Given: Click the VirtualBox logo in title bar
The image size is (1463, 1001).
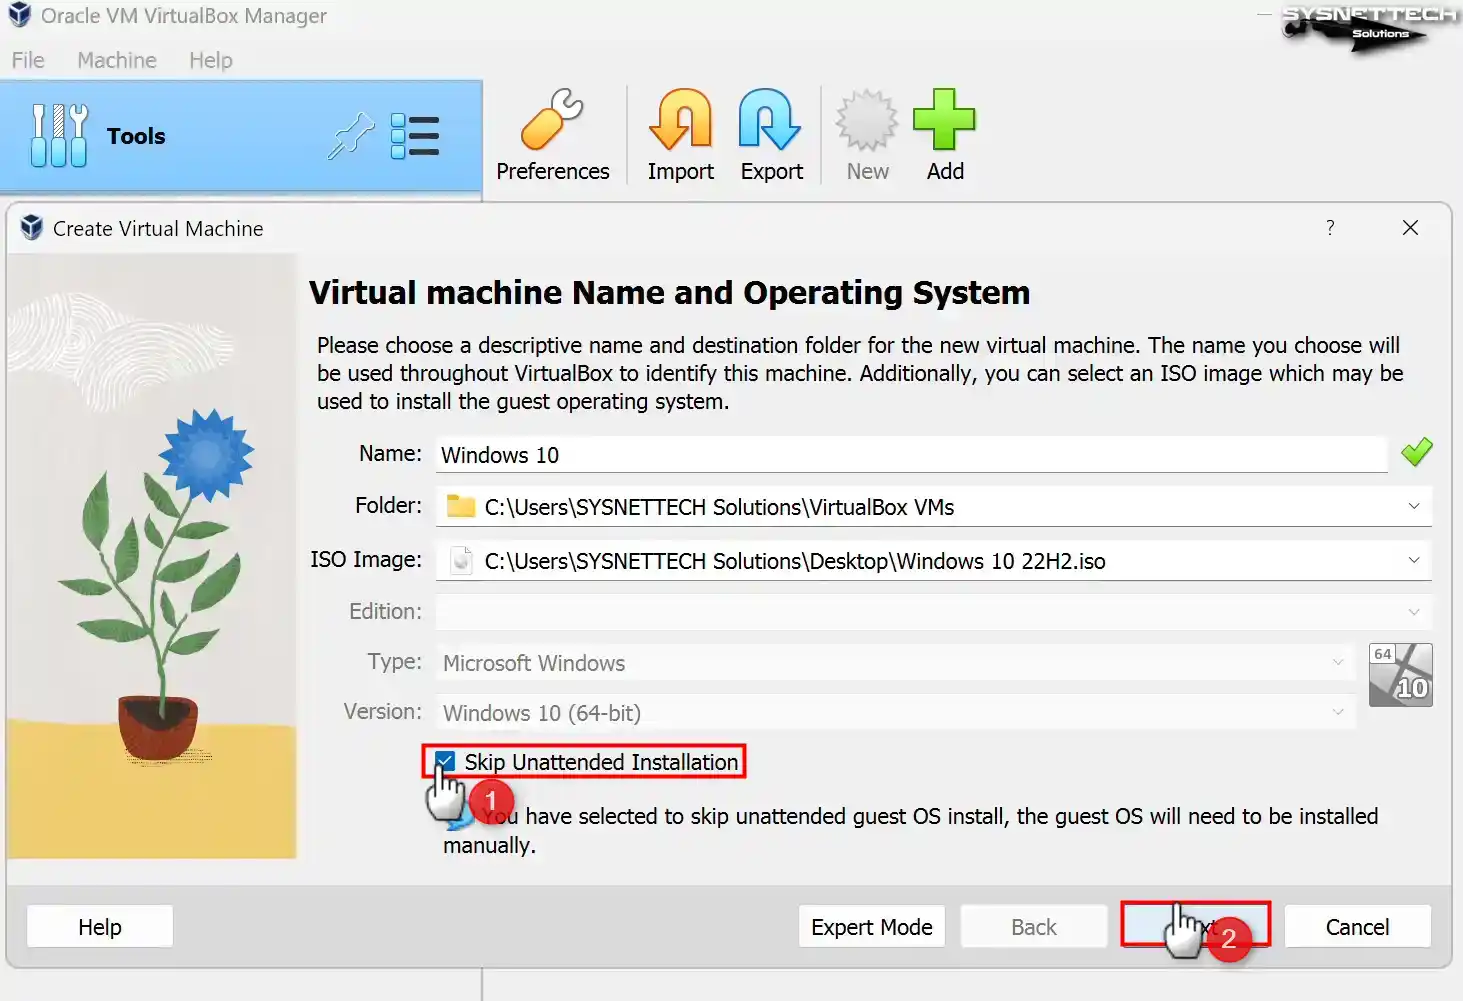Looking at the screenshot, I should pyautogui.click(x=19, y=15).
